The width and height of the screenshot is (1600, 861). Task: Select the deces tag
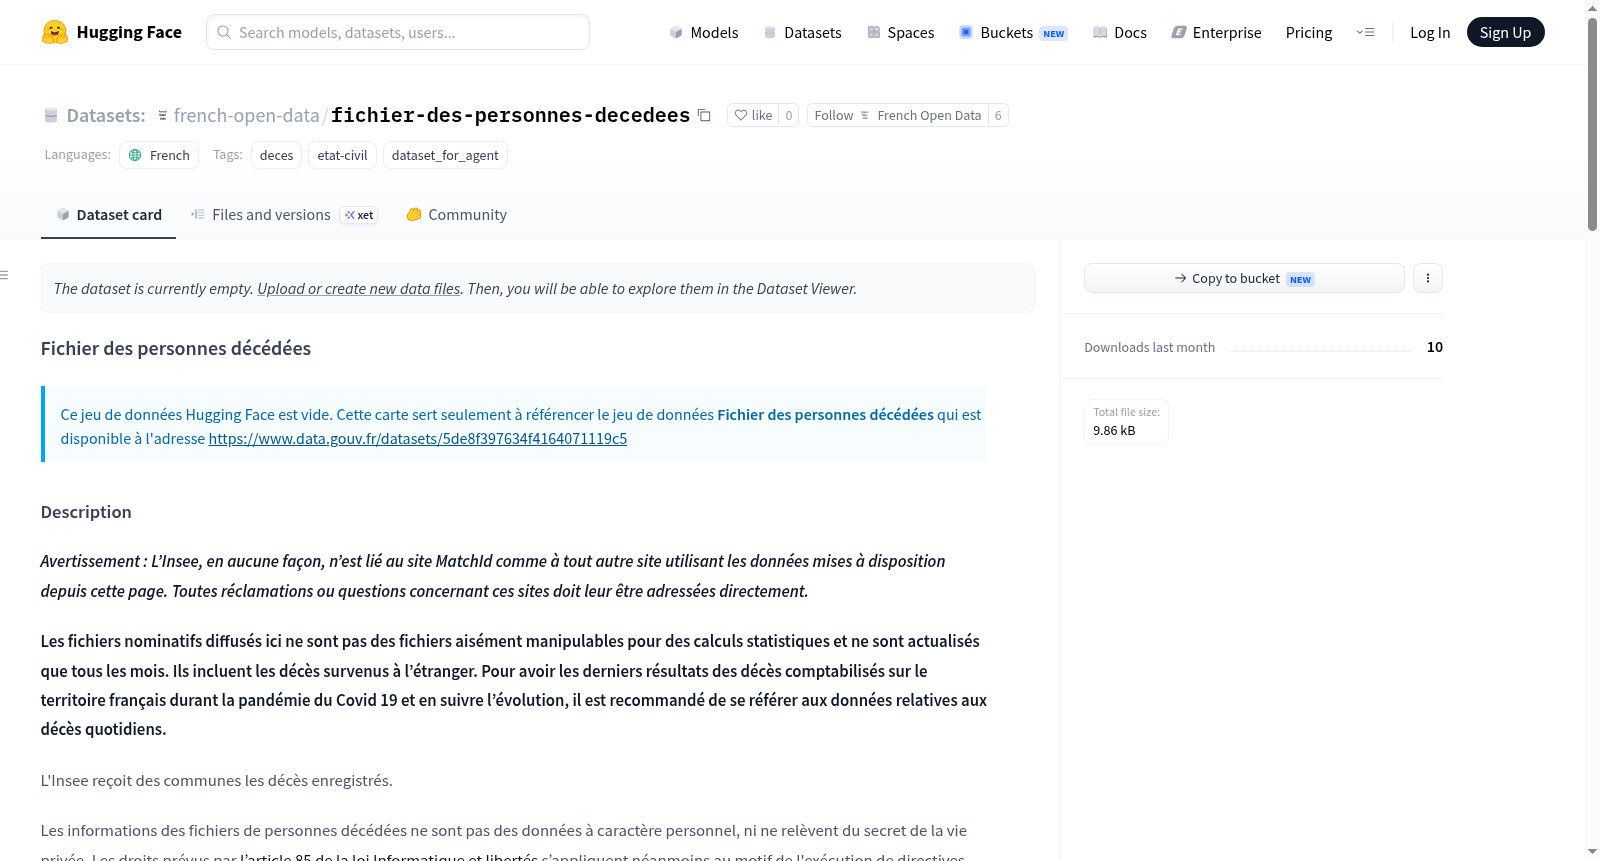276,155
